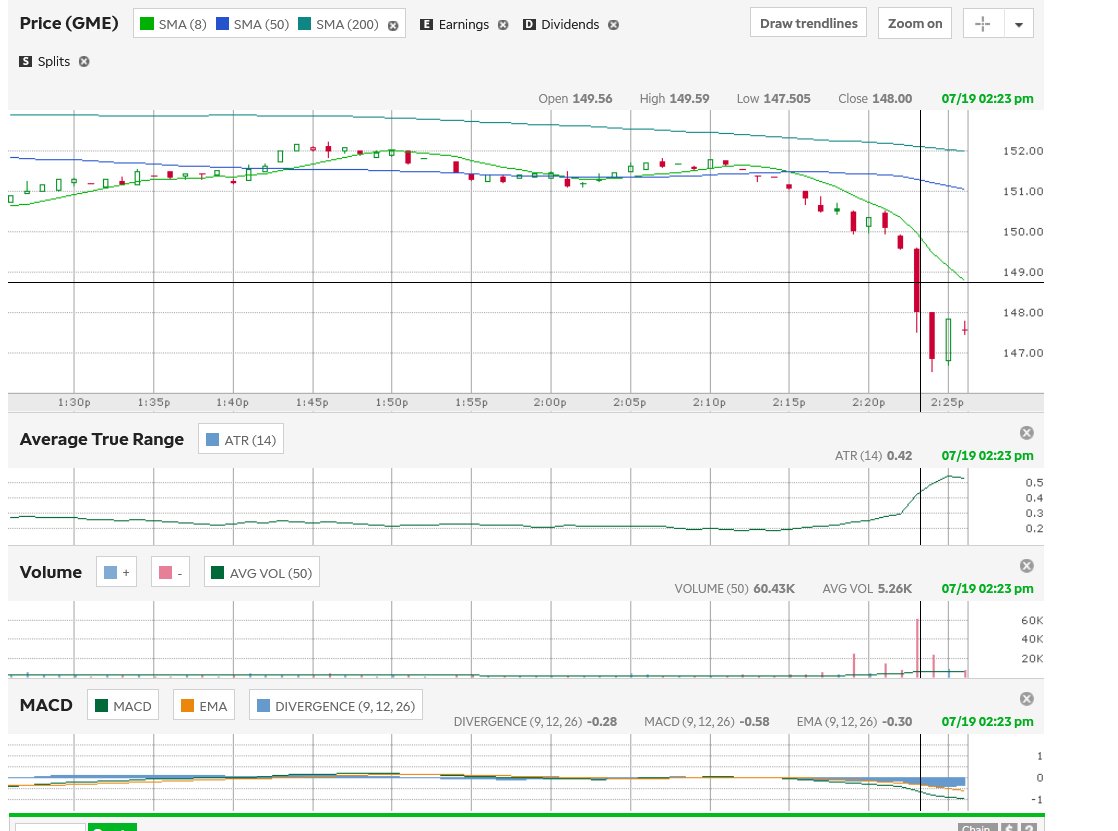Click the Earnings 'E' event icon
Viewport: 1118px width, 831px height.
pyautogui.click(x=426, y=24)
